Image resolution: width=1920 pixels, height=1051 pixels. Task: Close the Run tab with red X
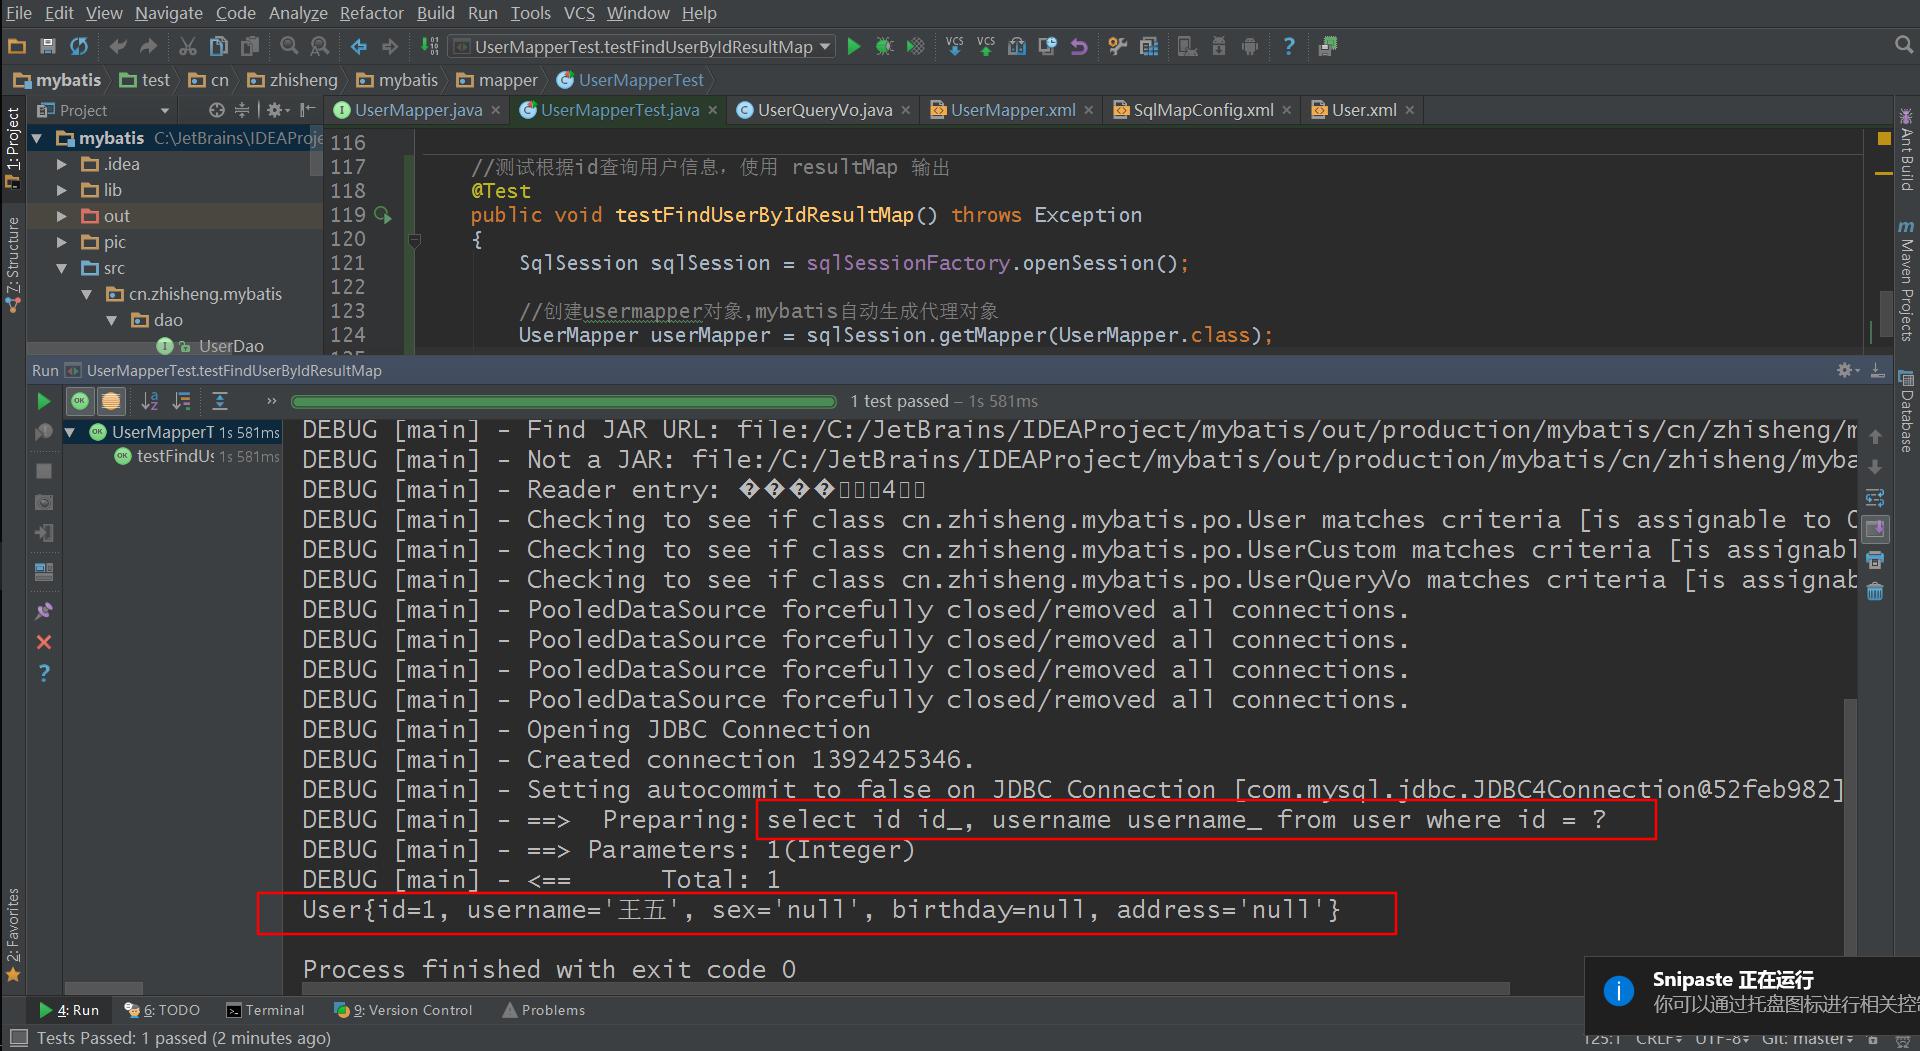point(44,642)
